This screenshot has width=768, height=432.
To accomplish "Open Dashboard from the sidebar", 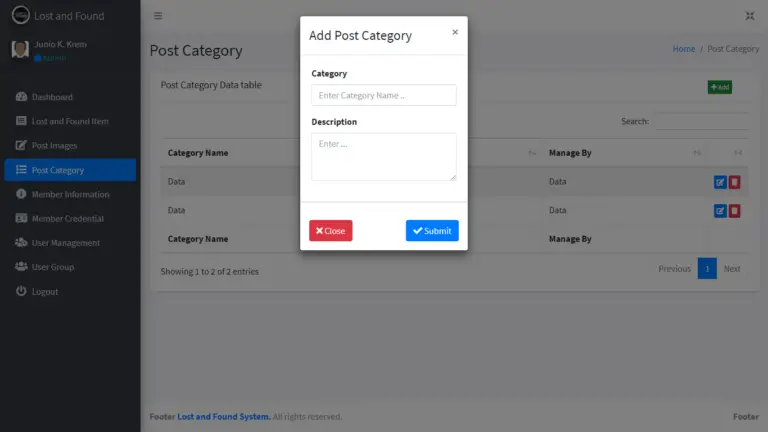I will [70, 97].
